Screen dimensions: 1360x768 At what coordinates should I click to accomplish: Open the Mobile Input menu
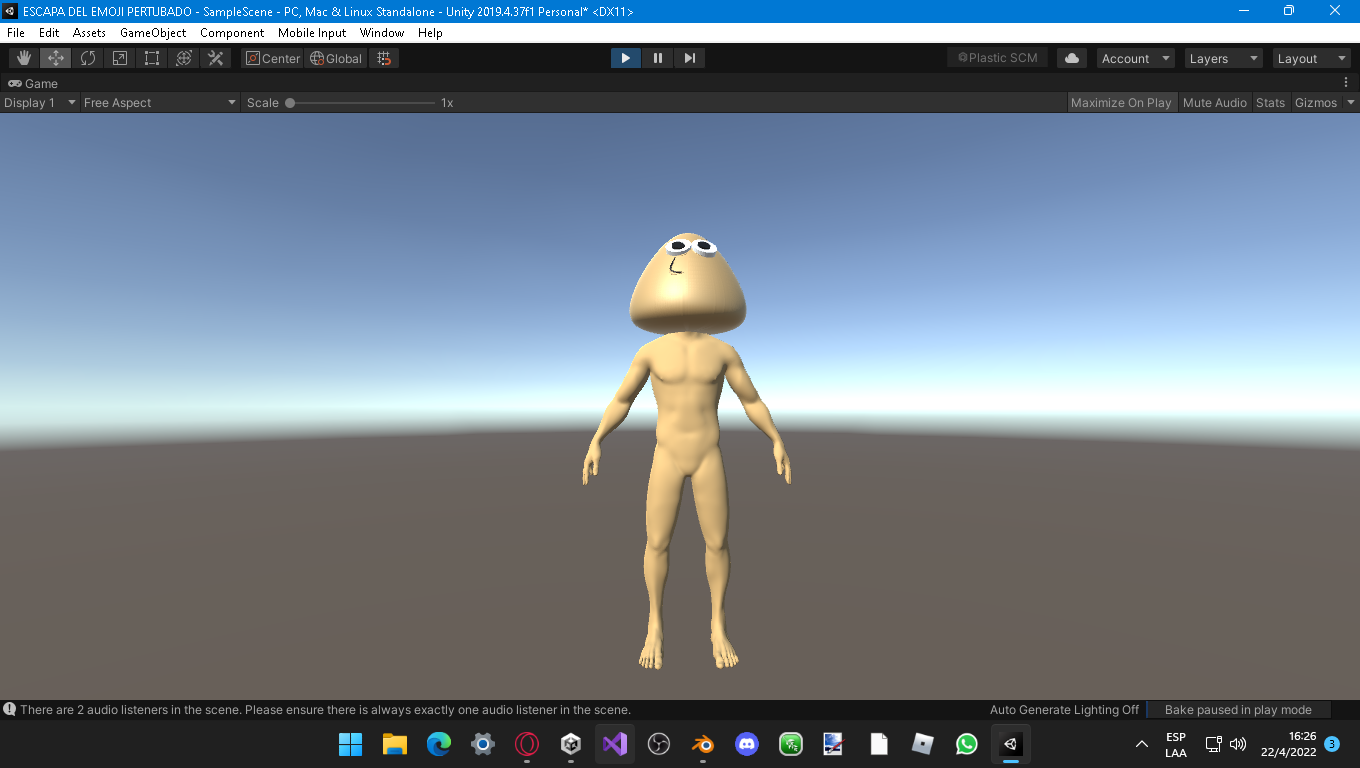[x=312, y=32]
